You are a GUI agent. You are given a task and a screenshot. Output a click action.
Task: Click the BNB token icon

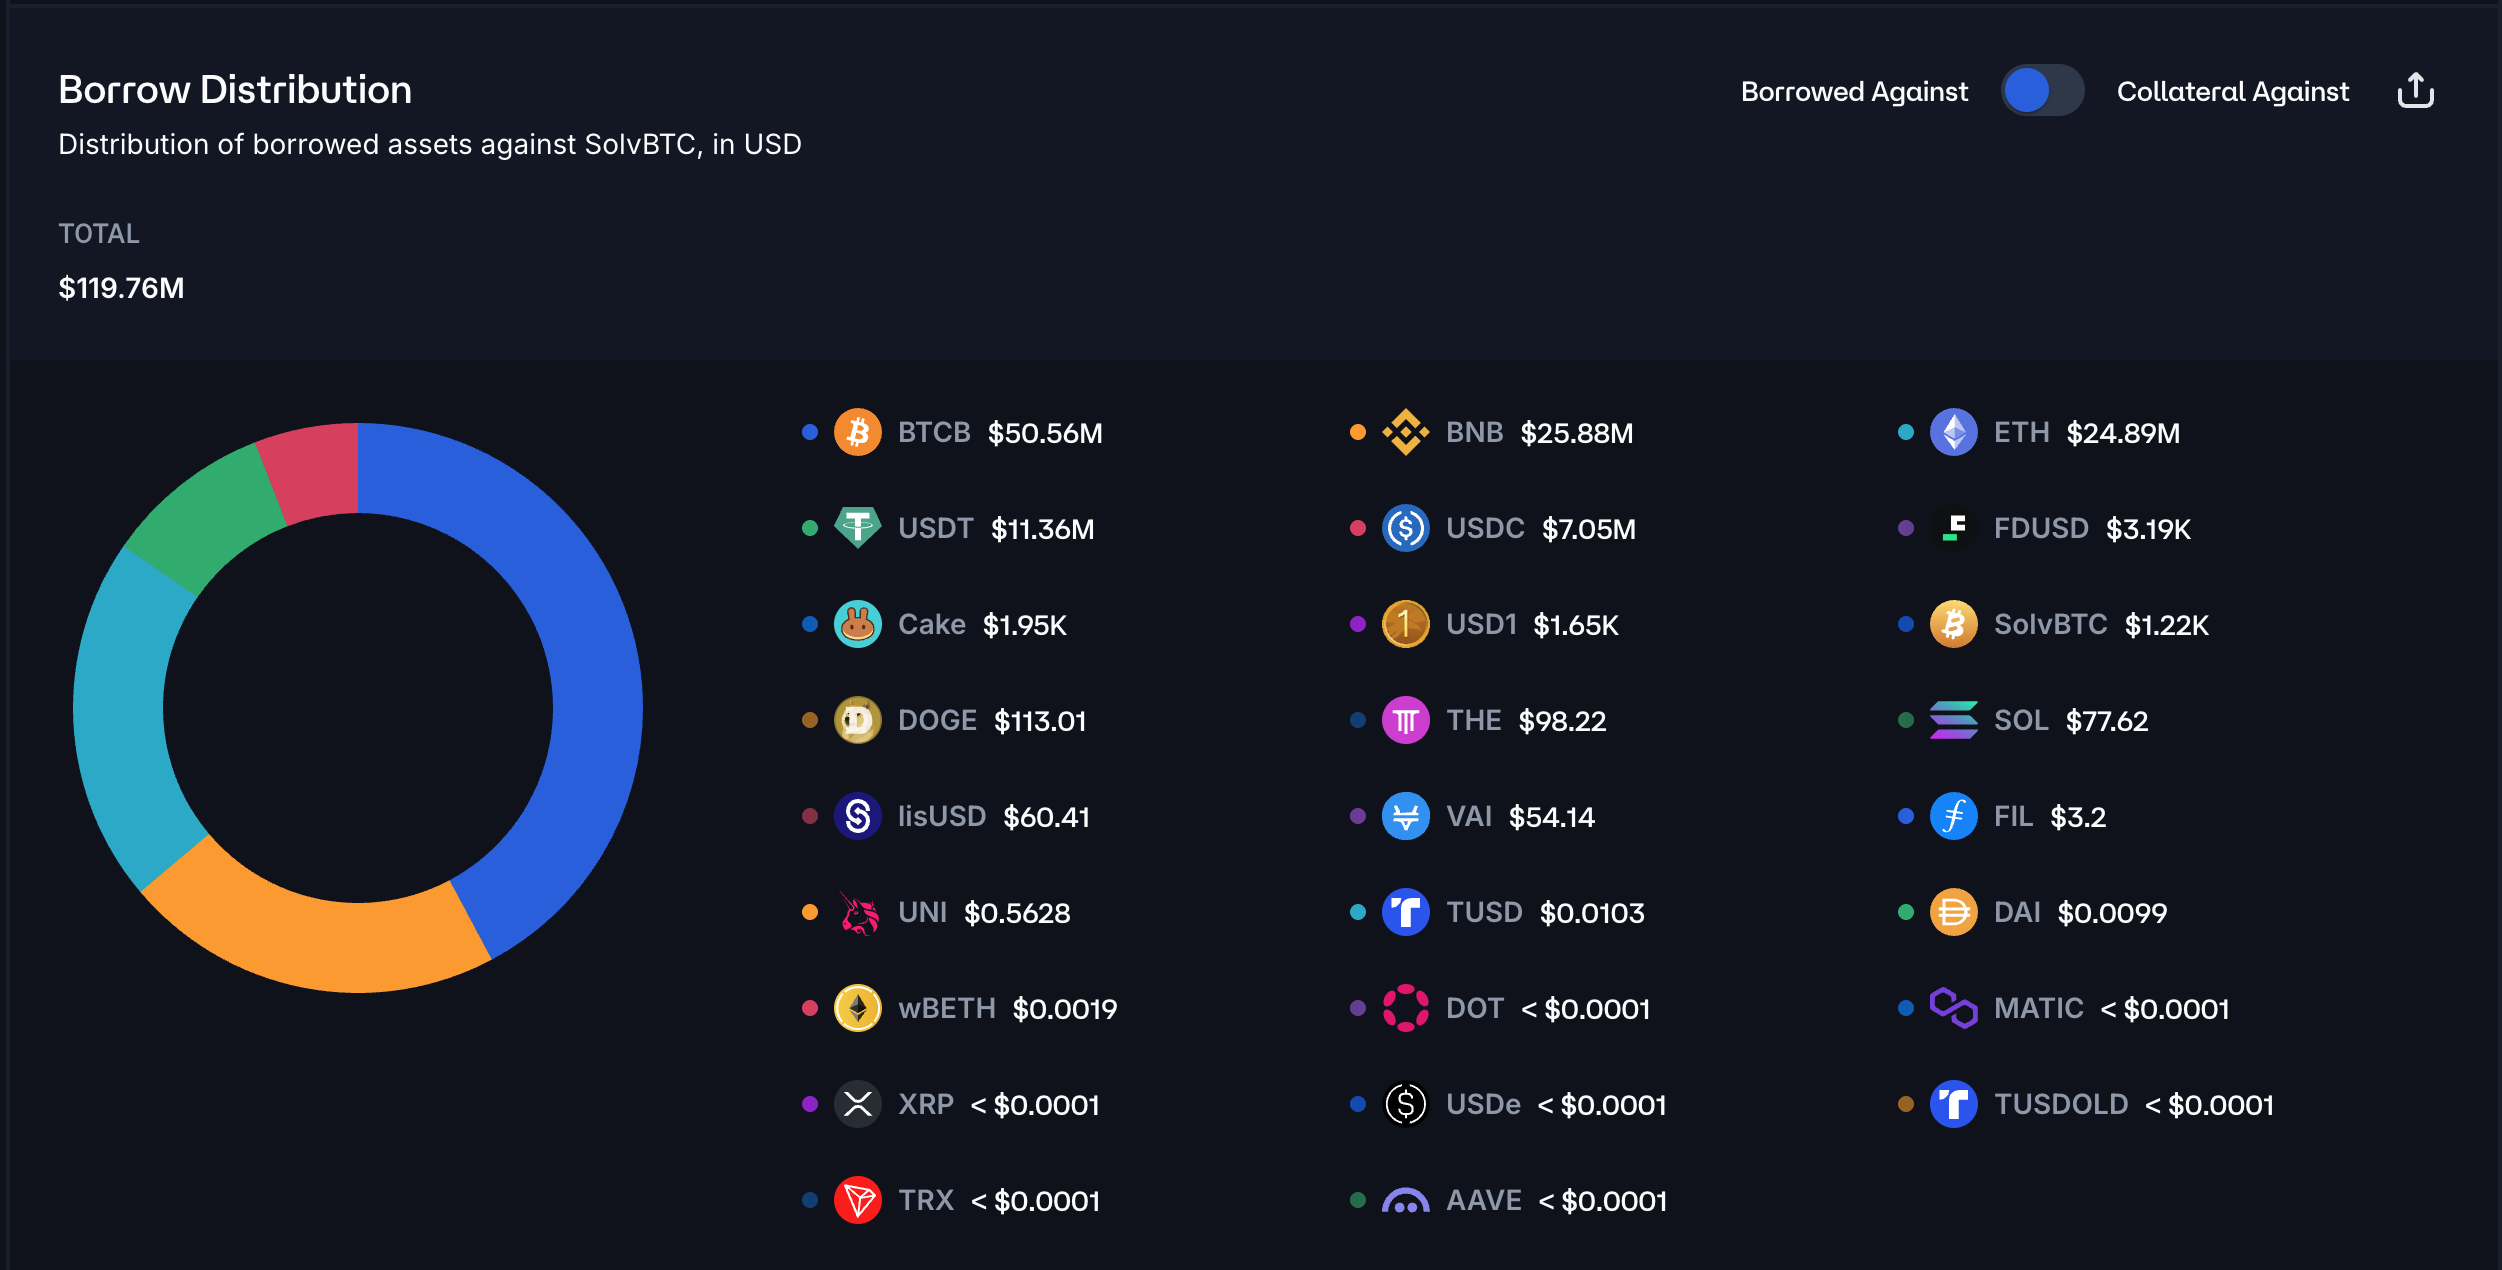pyautogui.click(x=1405, y=432)
